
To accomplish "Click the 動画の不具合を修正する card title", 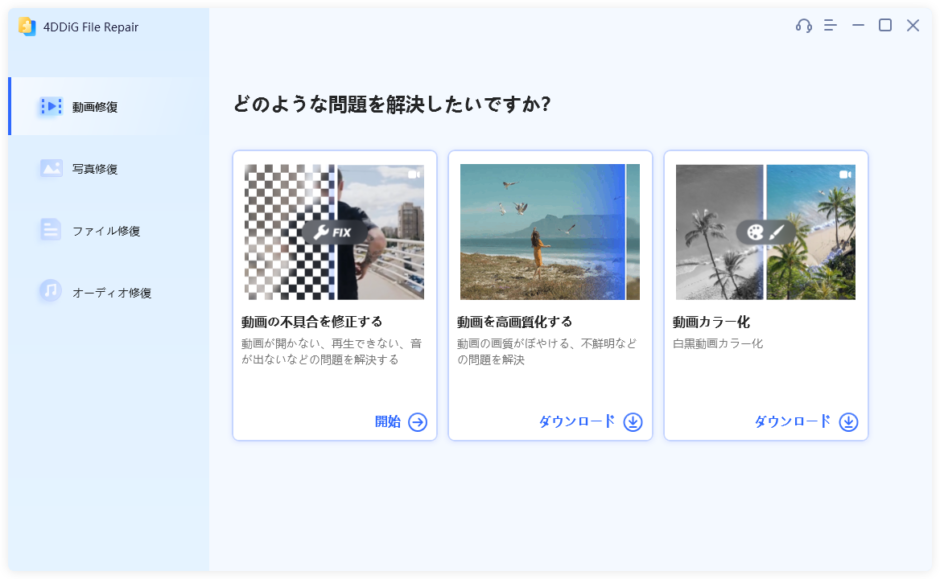I will (312, 322).
